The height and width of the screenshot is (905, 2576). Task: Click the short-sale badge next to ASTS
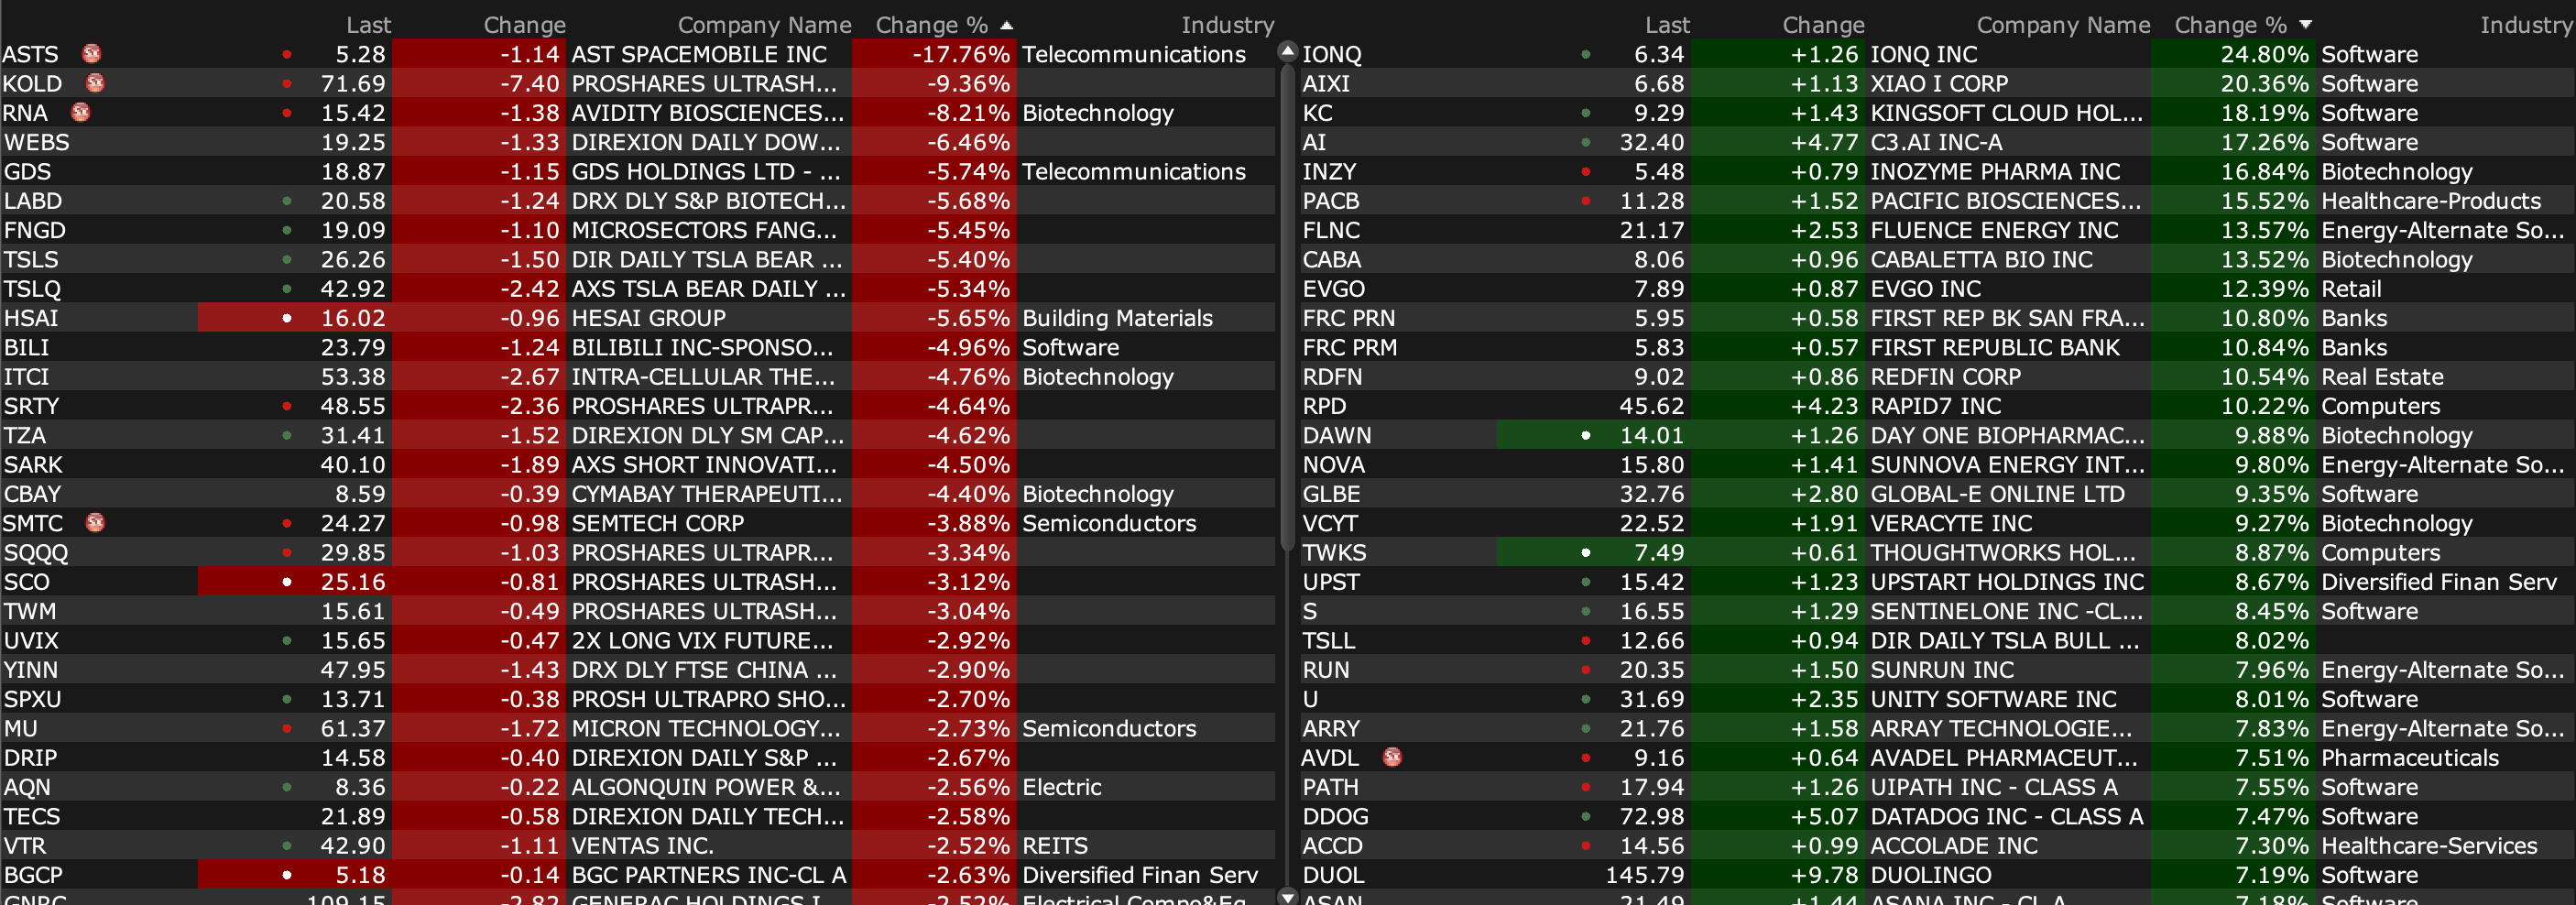(x=92, y=53)
